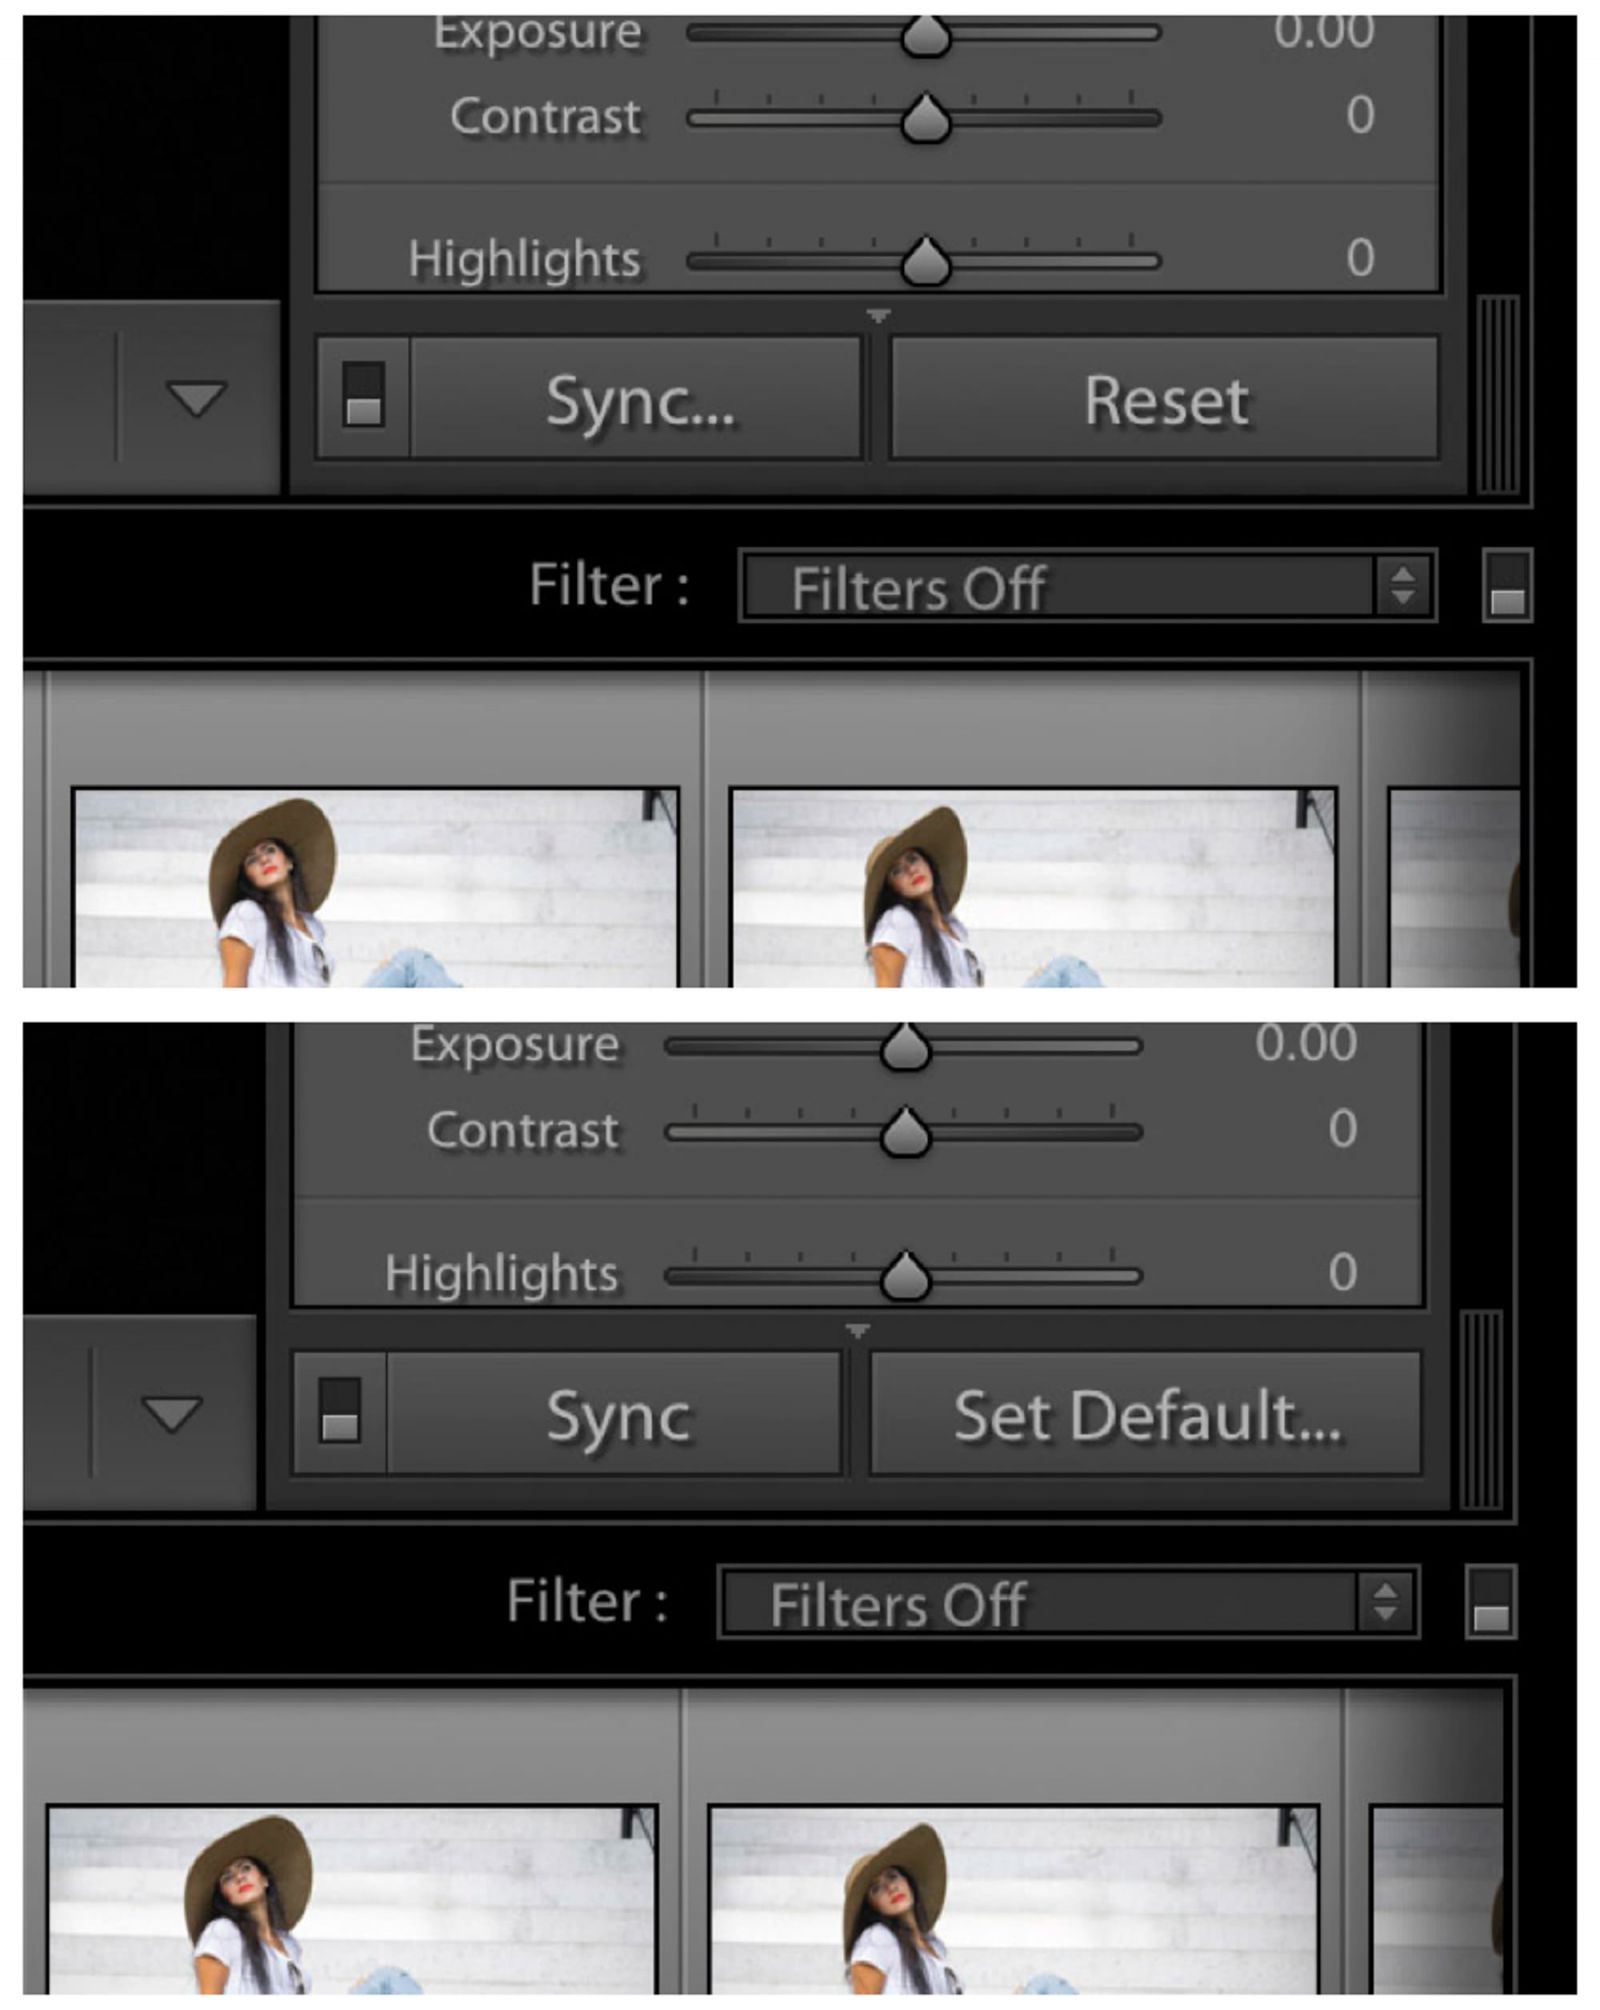This screenshot has height=2010, width=1600.
Task: Open Filters Off dropdown below Set Default button
Action: click(x=1068, y=1602)
